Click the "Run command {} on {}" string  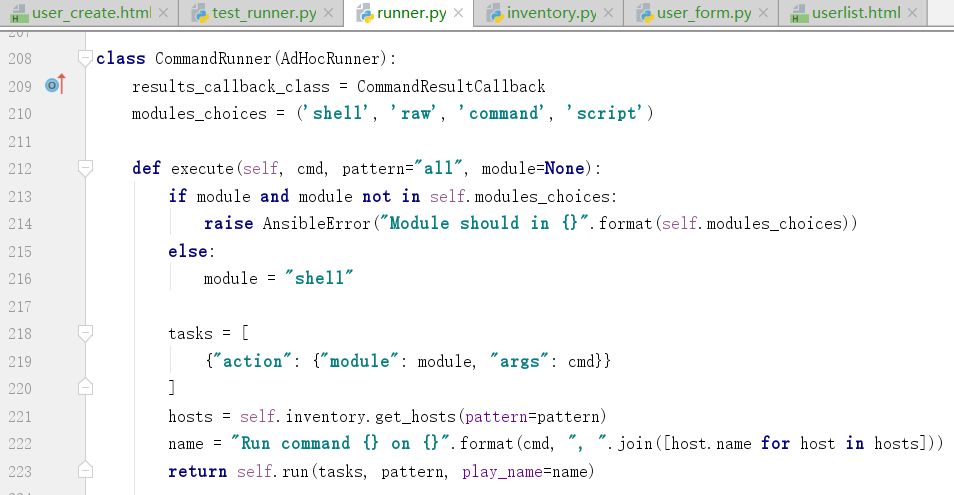(341, 443)
